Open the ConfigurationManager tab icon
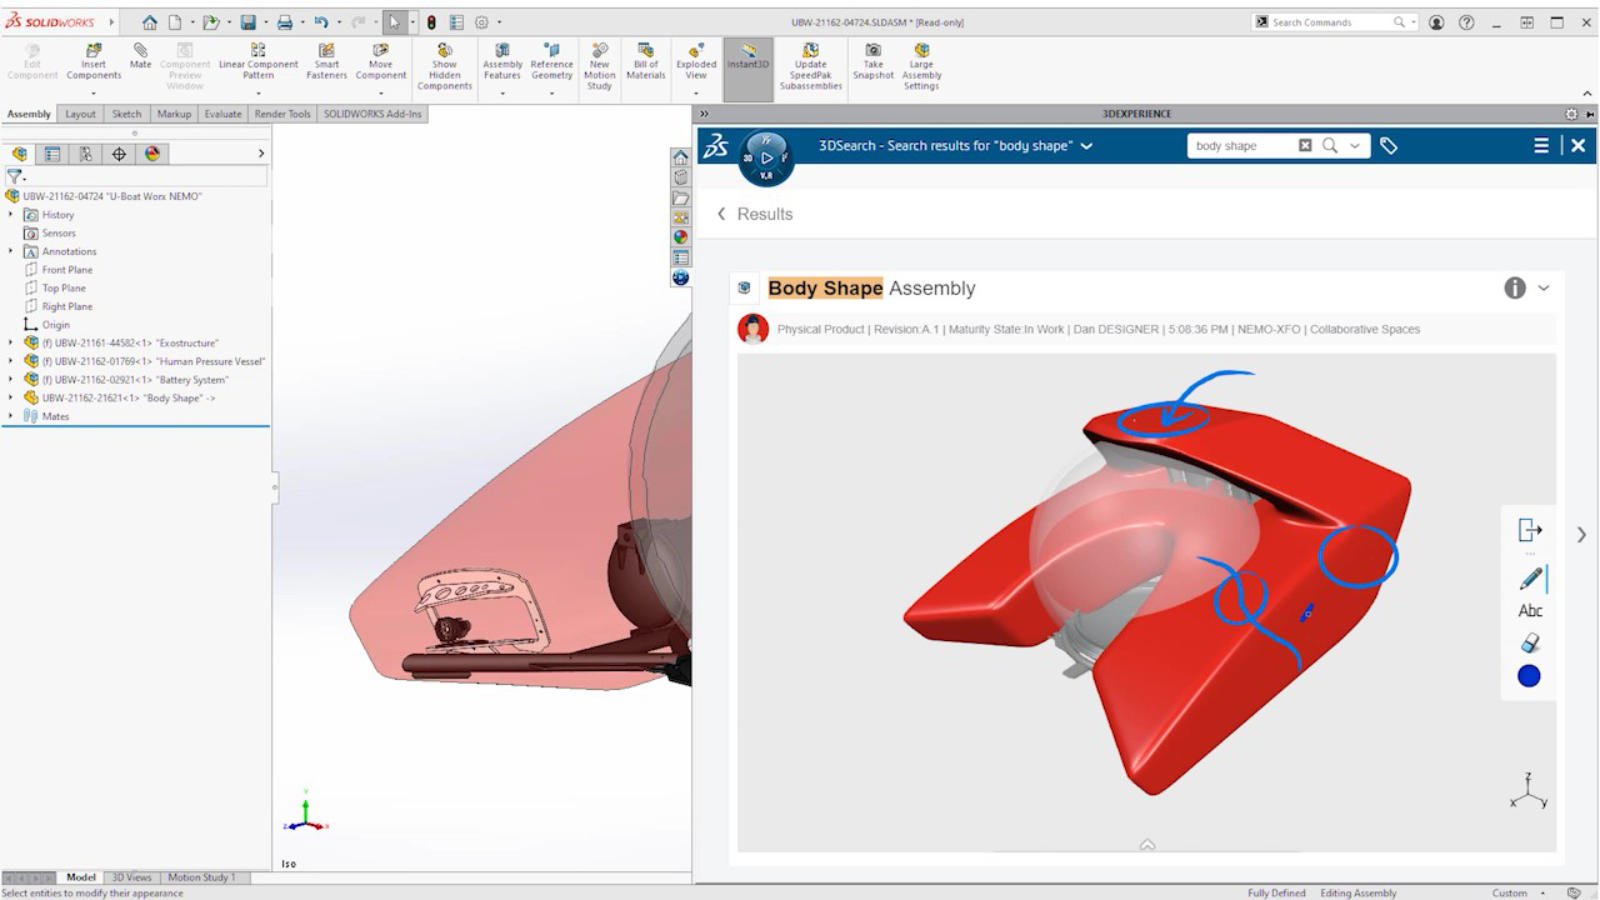This screenshot has width=1600, height=900. coord(86,154)
